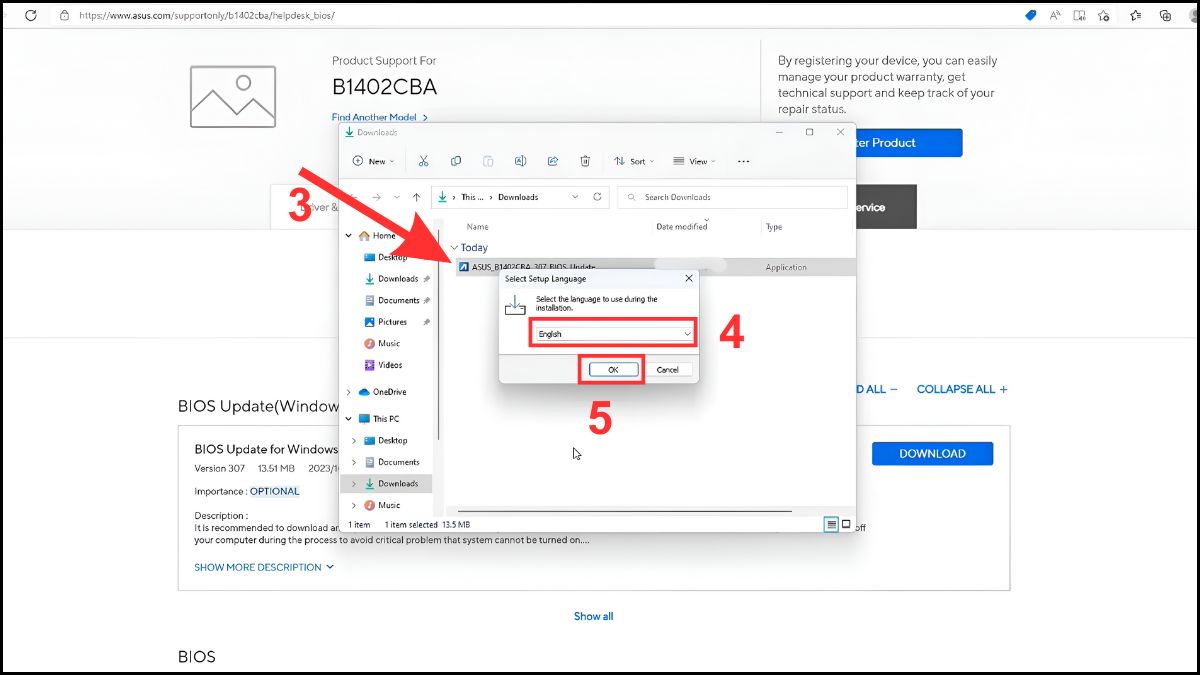The height and width of the screenshot is (675, 1200).
Task: Click Downloads in the breadcrumb path
Action: pyautogui.click(x=518, y=197)
